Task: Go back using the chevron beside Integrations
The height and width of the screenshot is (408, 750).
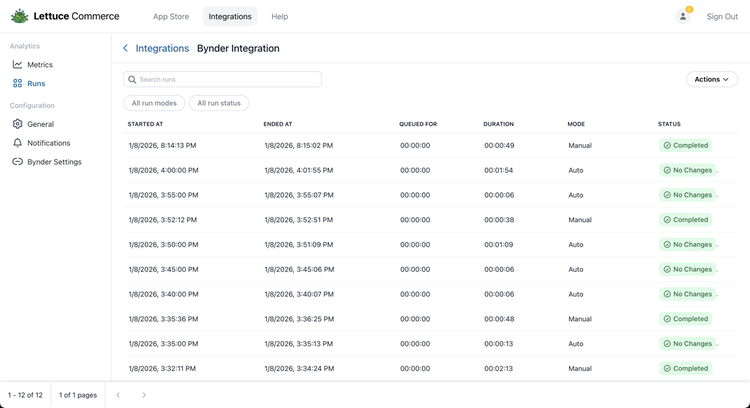Action: (x=125, y=48)
